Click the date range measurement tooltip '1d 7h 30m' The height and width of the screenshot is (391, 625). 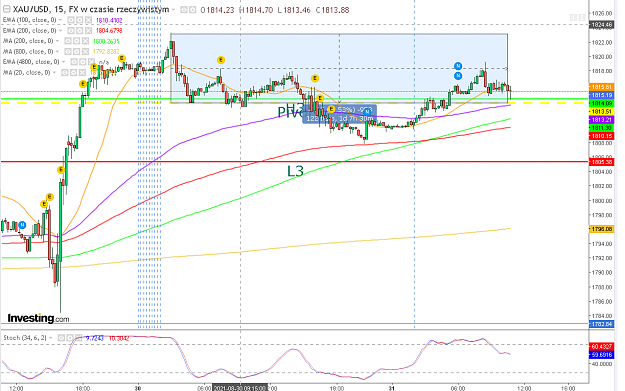point(339,114)
